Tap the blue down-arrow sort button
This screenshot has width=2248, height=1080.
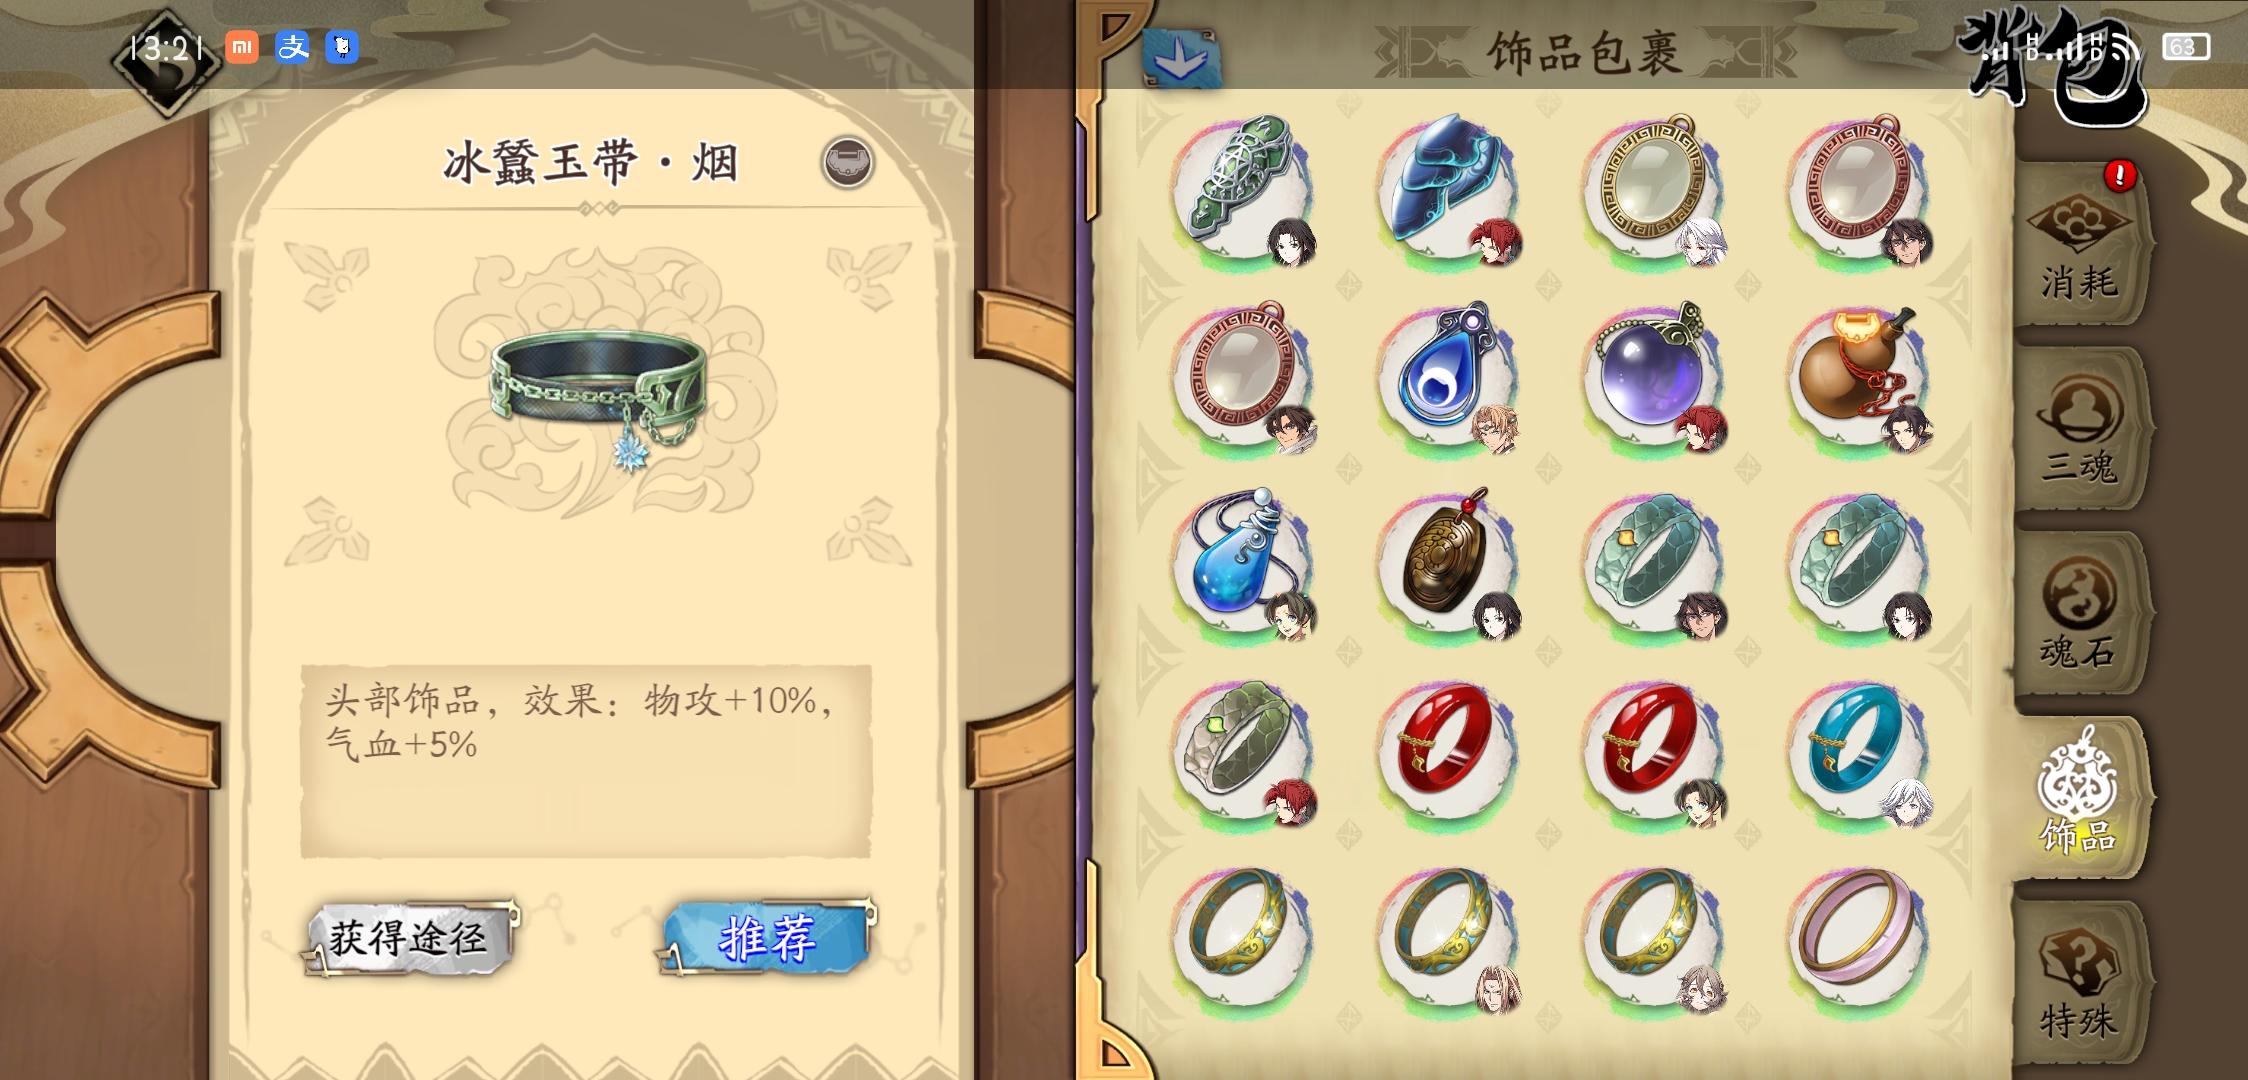tap(1180, 58)
